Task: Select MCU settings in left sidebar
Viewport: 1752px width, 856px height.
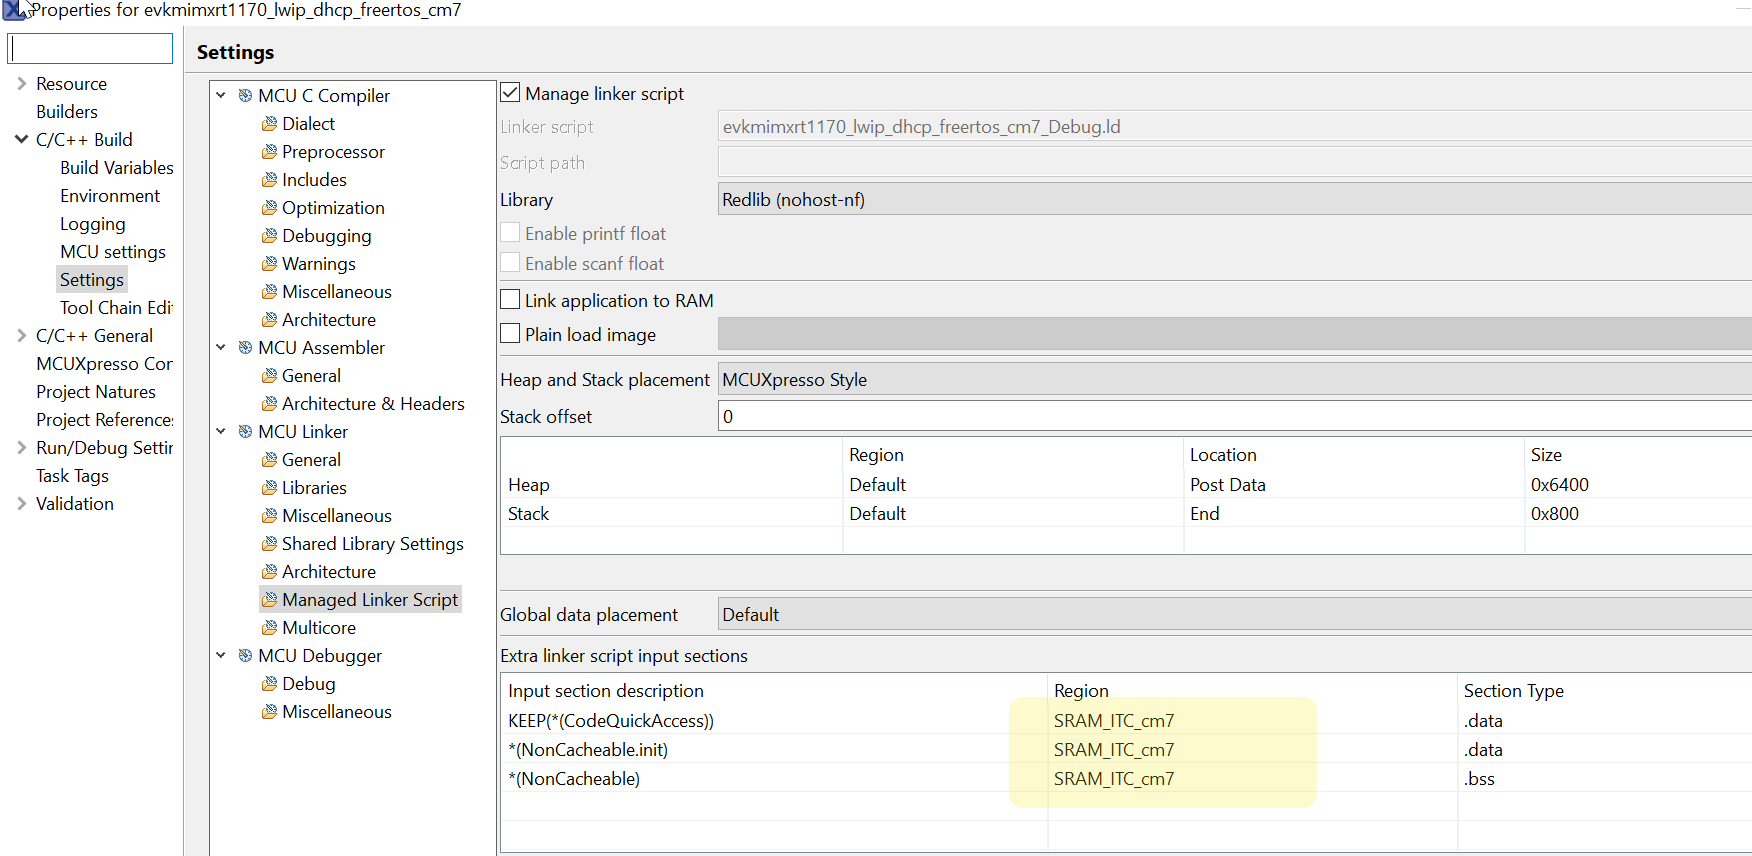Action: [x=112, y=252]
